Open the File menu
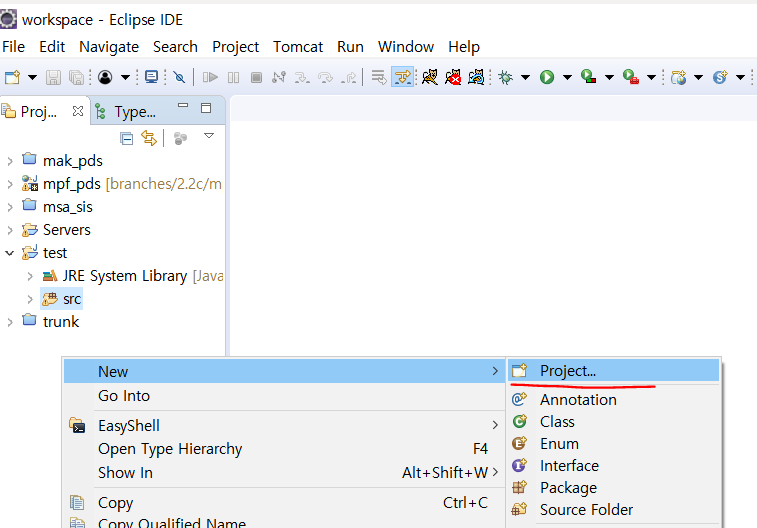The image size is (757, 528). tap(14, 47)
